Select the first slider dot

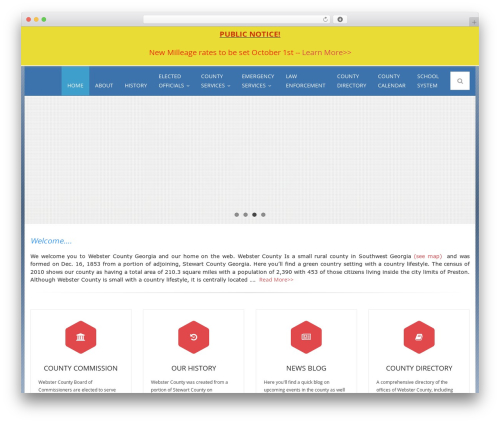[x=237, y=215]
